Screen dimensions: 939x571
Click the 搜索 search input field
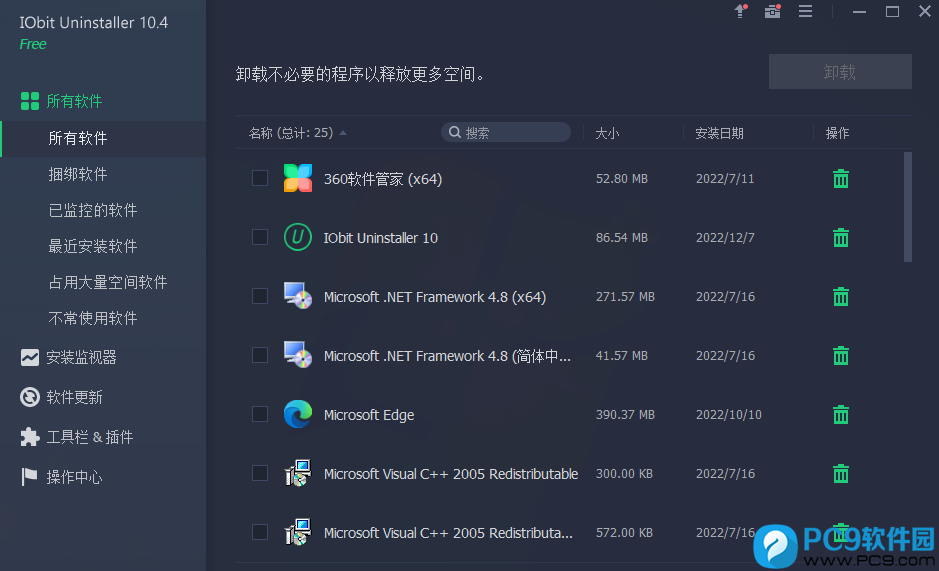tap(506, 132)
